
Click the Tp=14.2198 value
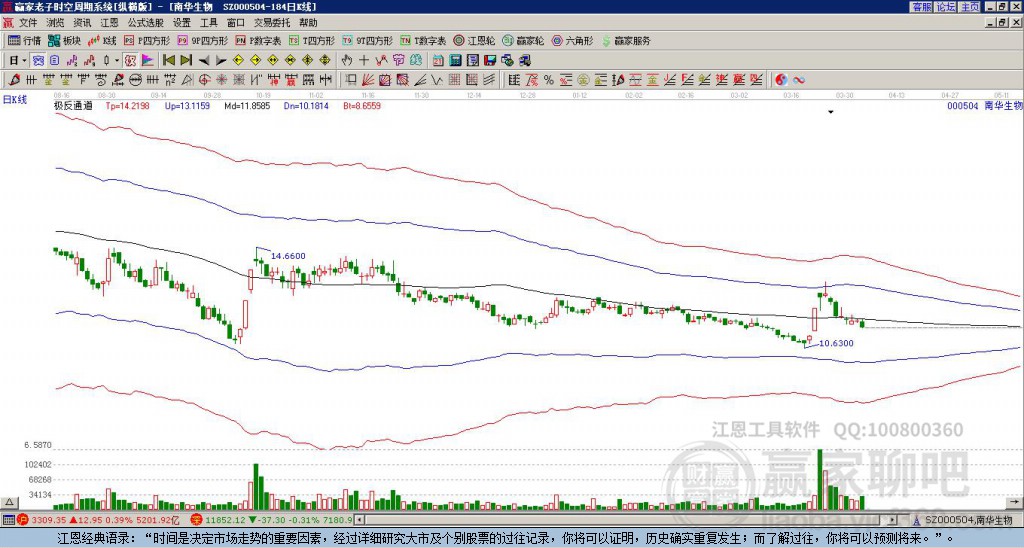coord(127,105)
